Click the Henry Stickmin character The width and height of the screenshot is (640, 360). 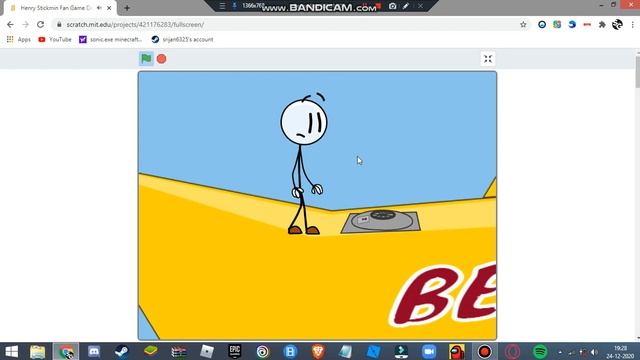tap(304, 163)
